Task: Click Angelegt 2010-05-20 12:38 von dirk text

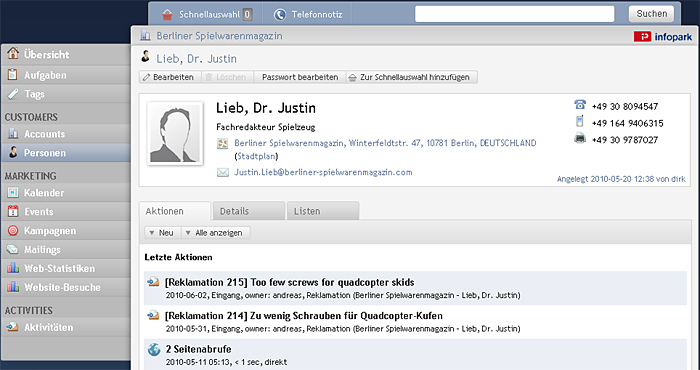Action: click(621, 179)
